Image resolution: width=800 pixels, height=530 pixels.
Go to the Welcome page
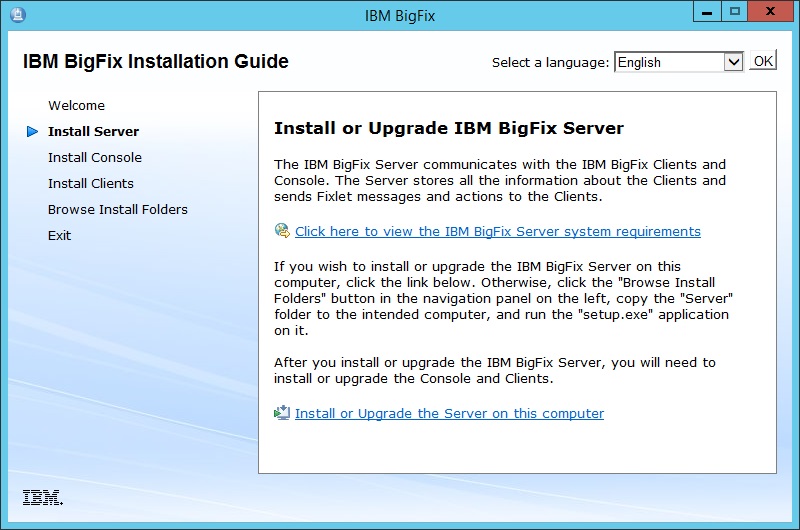tap(76, 105)
